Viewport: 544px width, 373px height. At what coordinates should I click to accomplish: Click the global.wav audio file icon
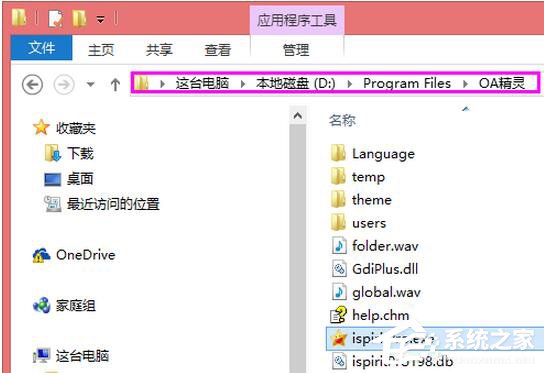[x=339, y=292]
